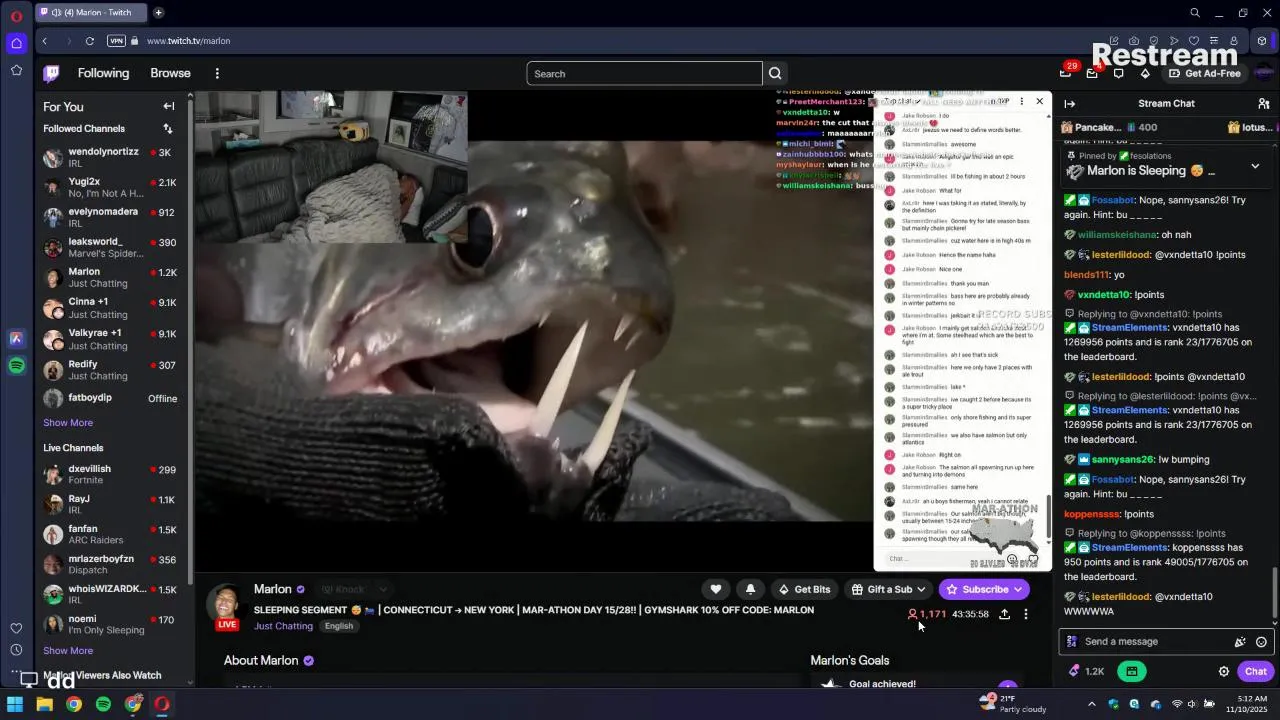This screenshot has height=720, width=1280.
Task: Select wendolynortizz channel in sidebar
Action: (x=110, y=157)
